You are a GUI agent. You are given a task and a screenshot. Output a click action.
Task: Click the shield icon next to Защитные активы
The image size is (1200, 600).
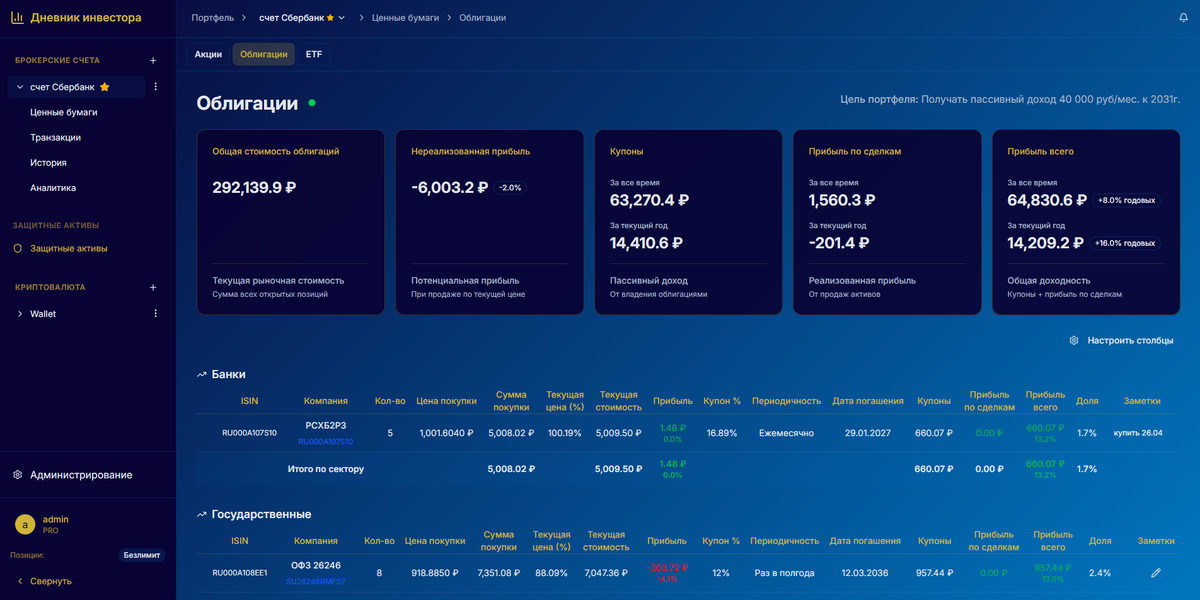(16, 247)
